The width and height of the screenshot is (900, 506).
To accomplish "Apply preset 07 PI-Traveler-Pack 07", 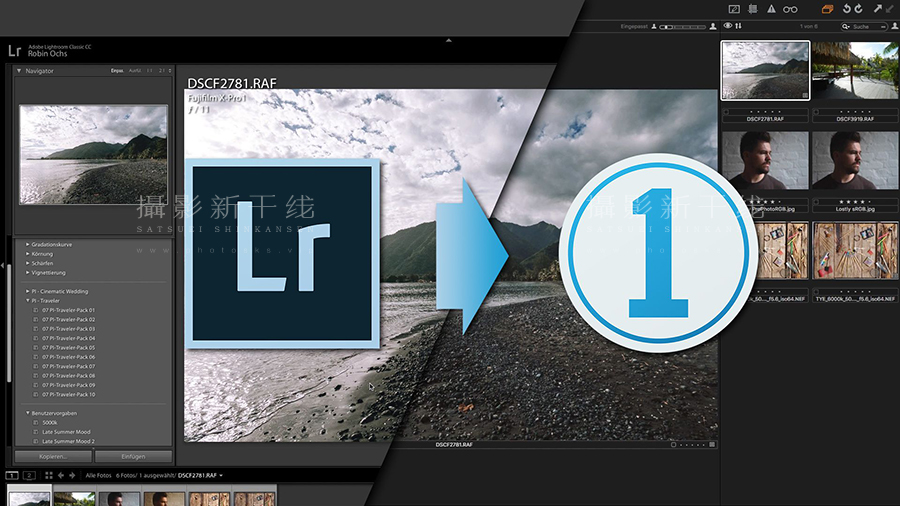I will click(x=68, y=366).
